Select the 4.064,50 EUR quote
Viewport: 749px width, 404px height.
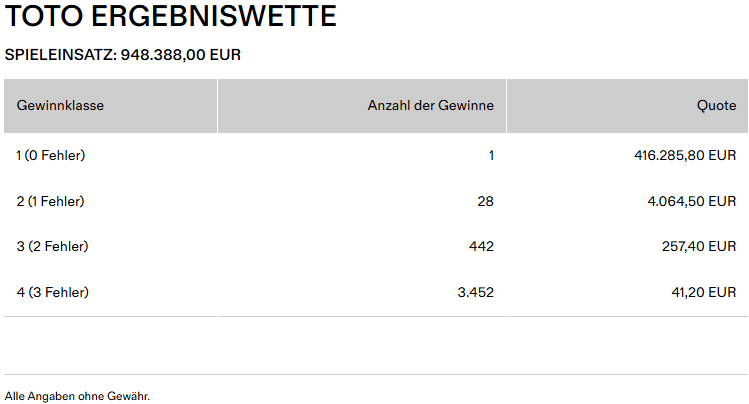692,201
